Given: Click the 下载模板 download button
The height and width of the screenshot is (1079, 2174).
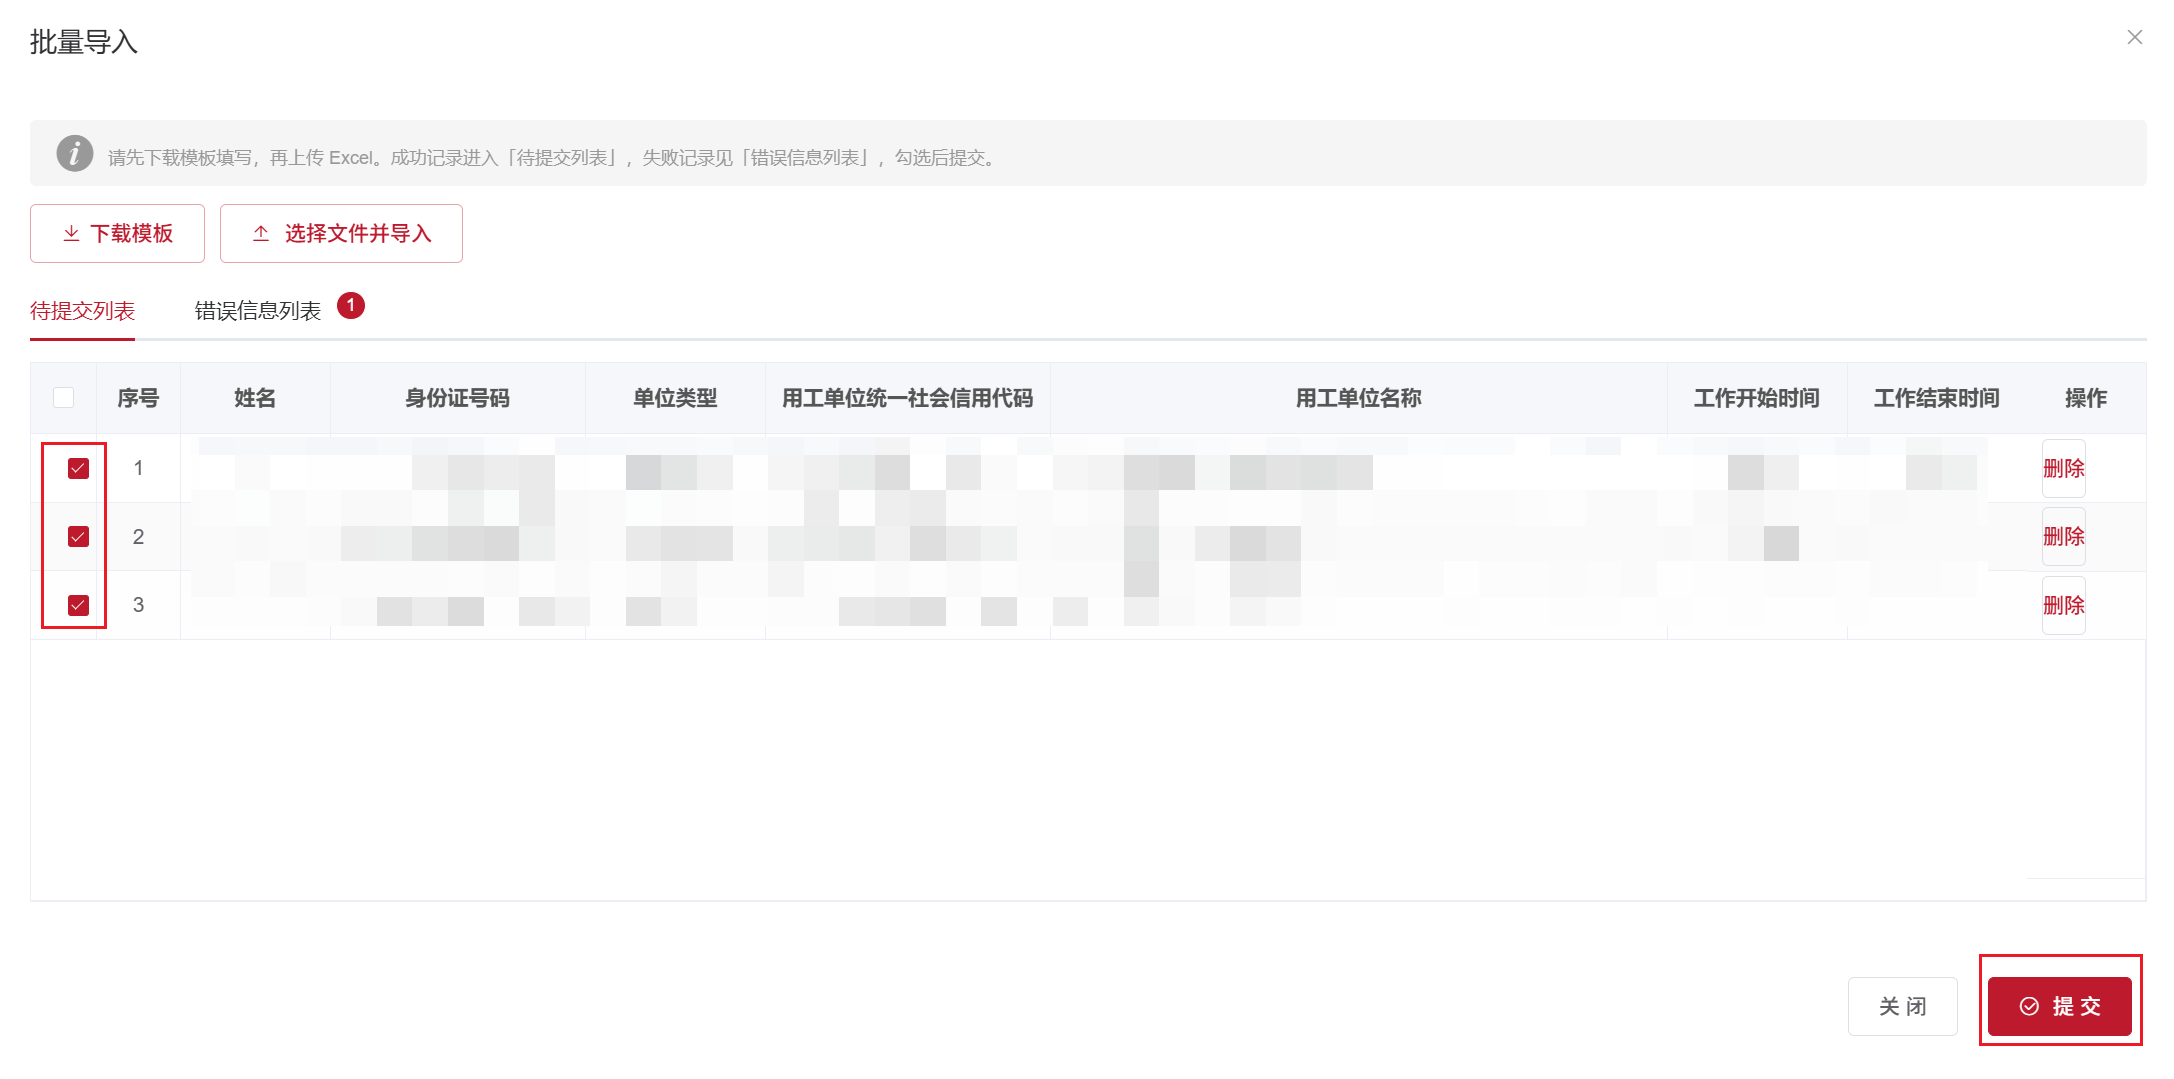Looking at the screenshot, I should click(x=117, y=234).
